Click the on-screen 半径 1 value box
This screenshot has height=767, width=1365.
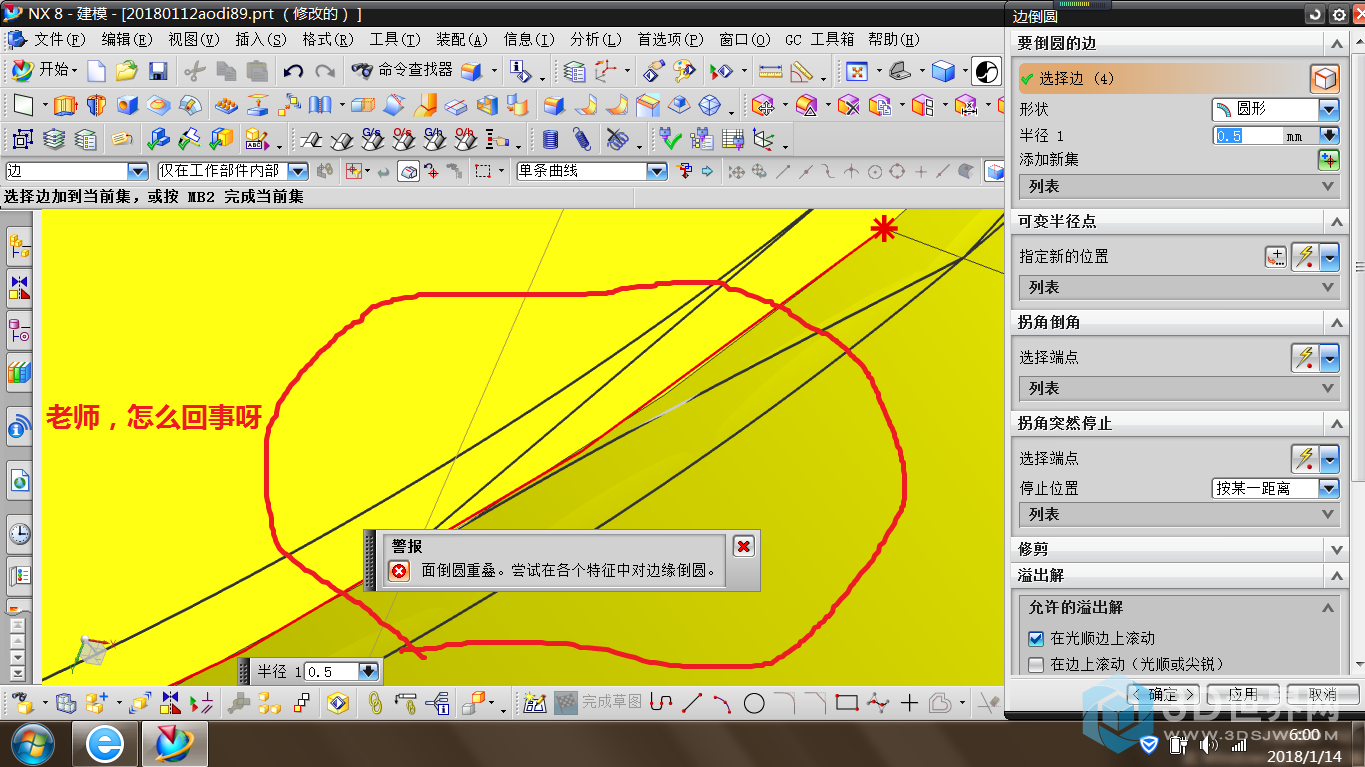331,672
